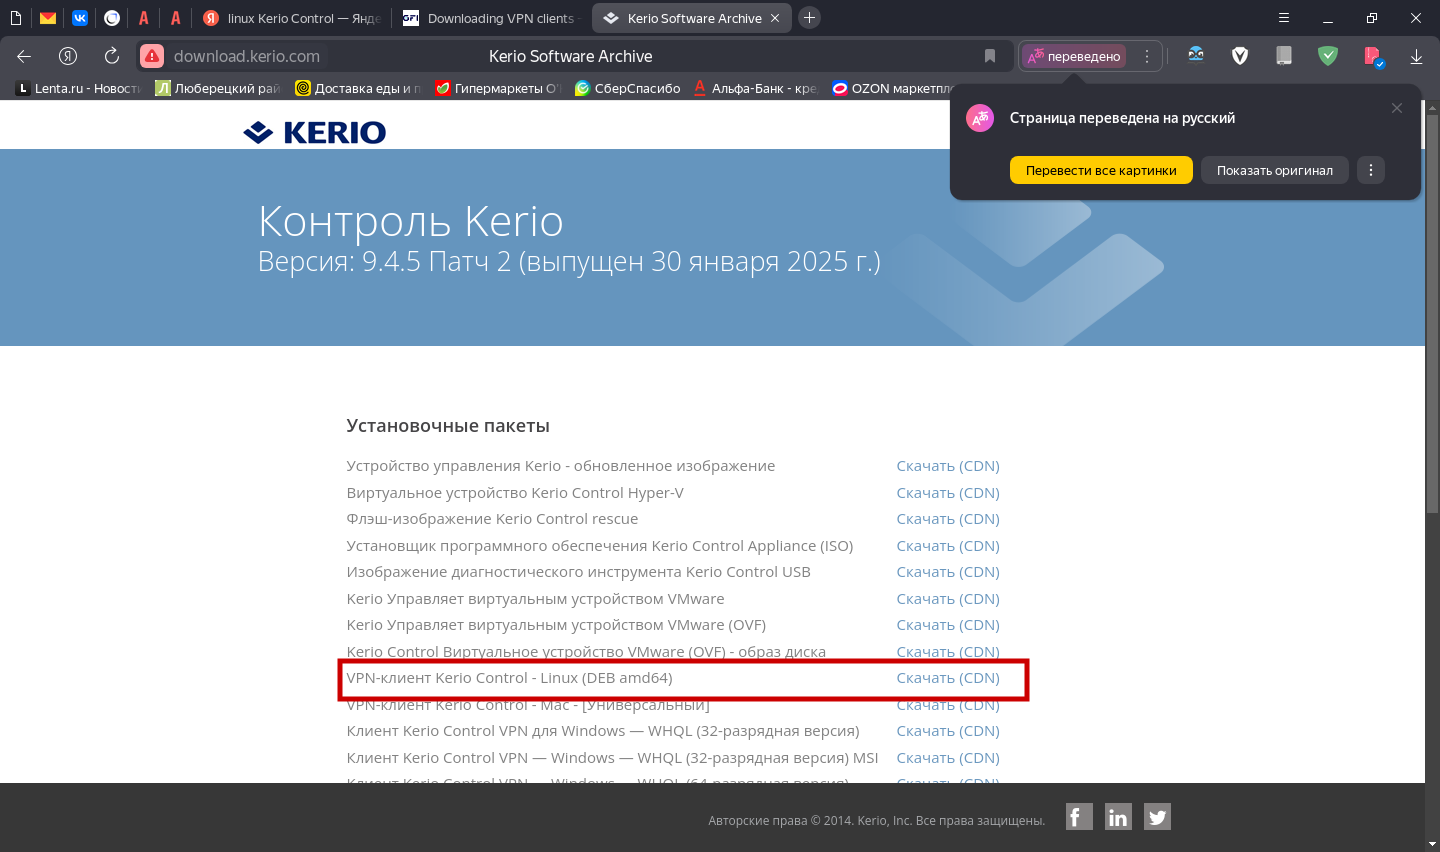Open the pinned Mail tab
The height and width of the screenshot is (852, 1440).
click(48, 18)
